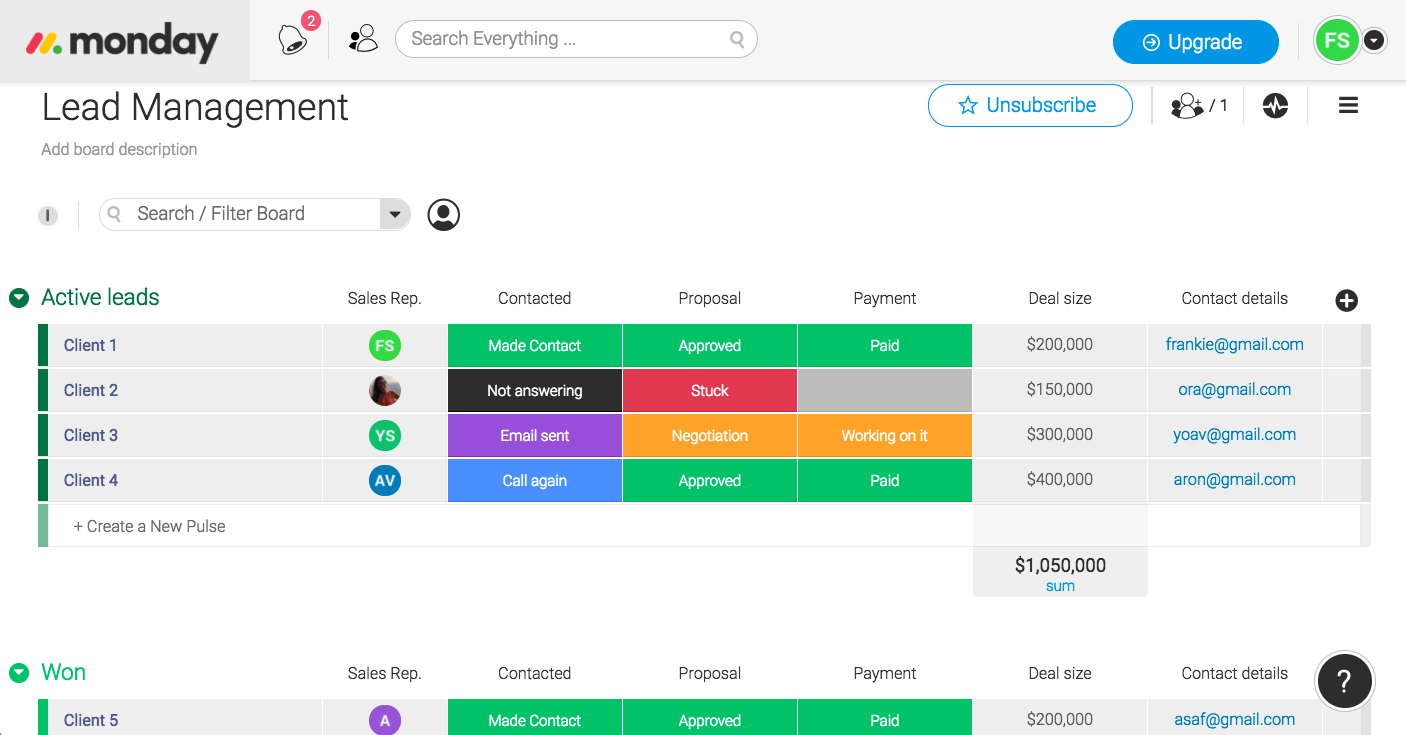Click the monday logo
Screen dimensions: 1406x735
(124, 42)
